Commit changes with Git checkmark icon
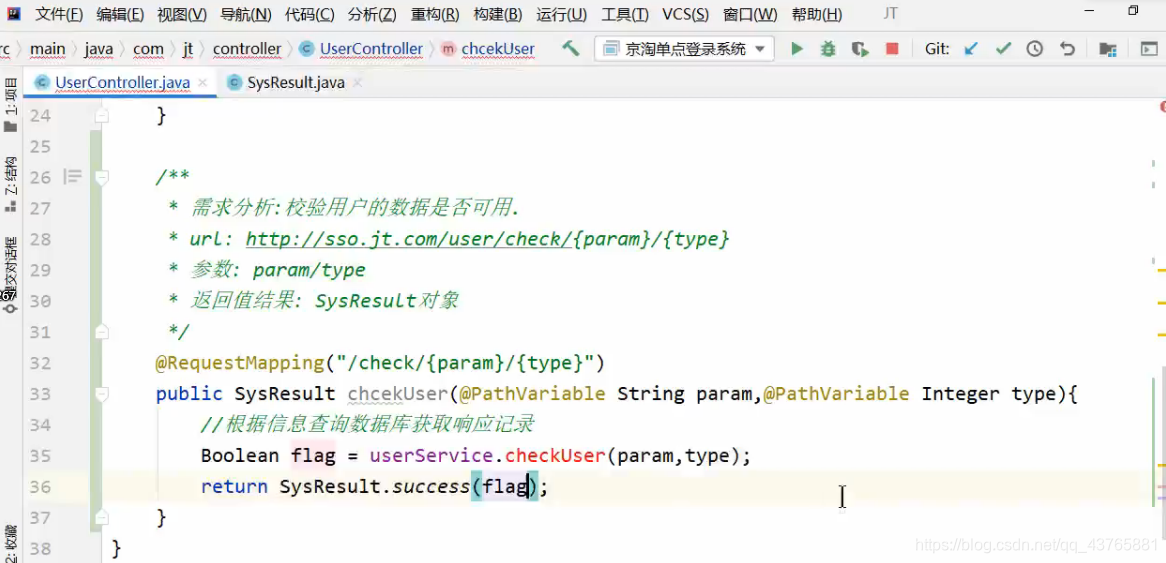 [1003, 49]
